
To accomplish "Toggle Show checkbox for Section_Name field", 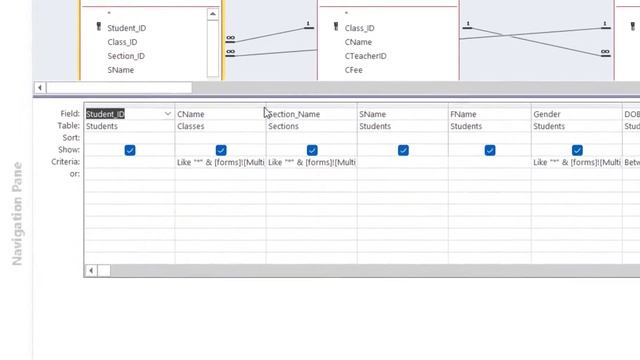I will pyautogui.click(x=312, y=150).
